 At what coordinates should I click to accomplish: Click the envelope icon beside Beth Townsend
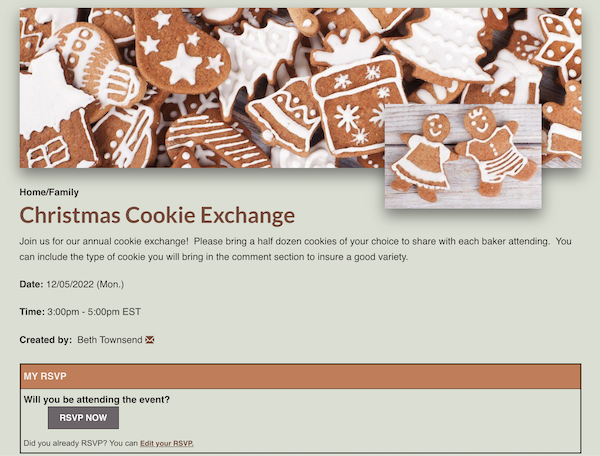pyautogui.click(x=150, y=340)
